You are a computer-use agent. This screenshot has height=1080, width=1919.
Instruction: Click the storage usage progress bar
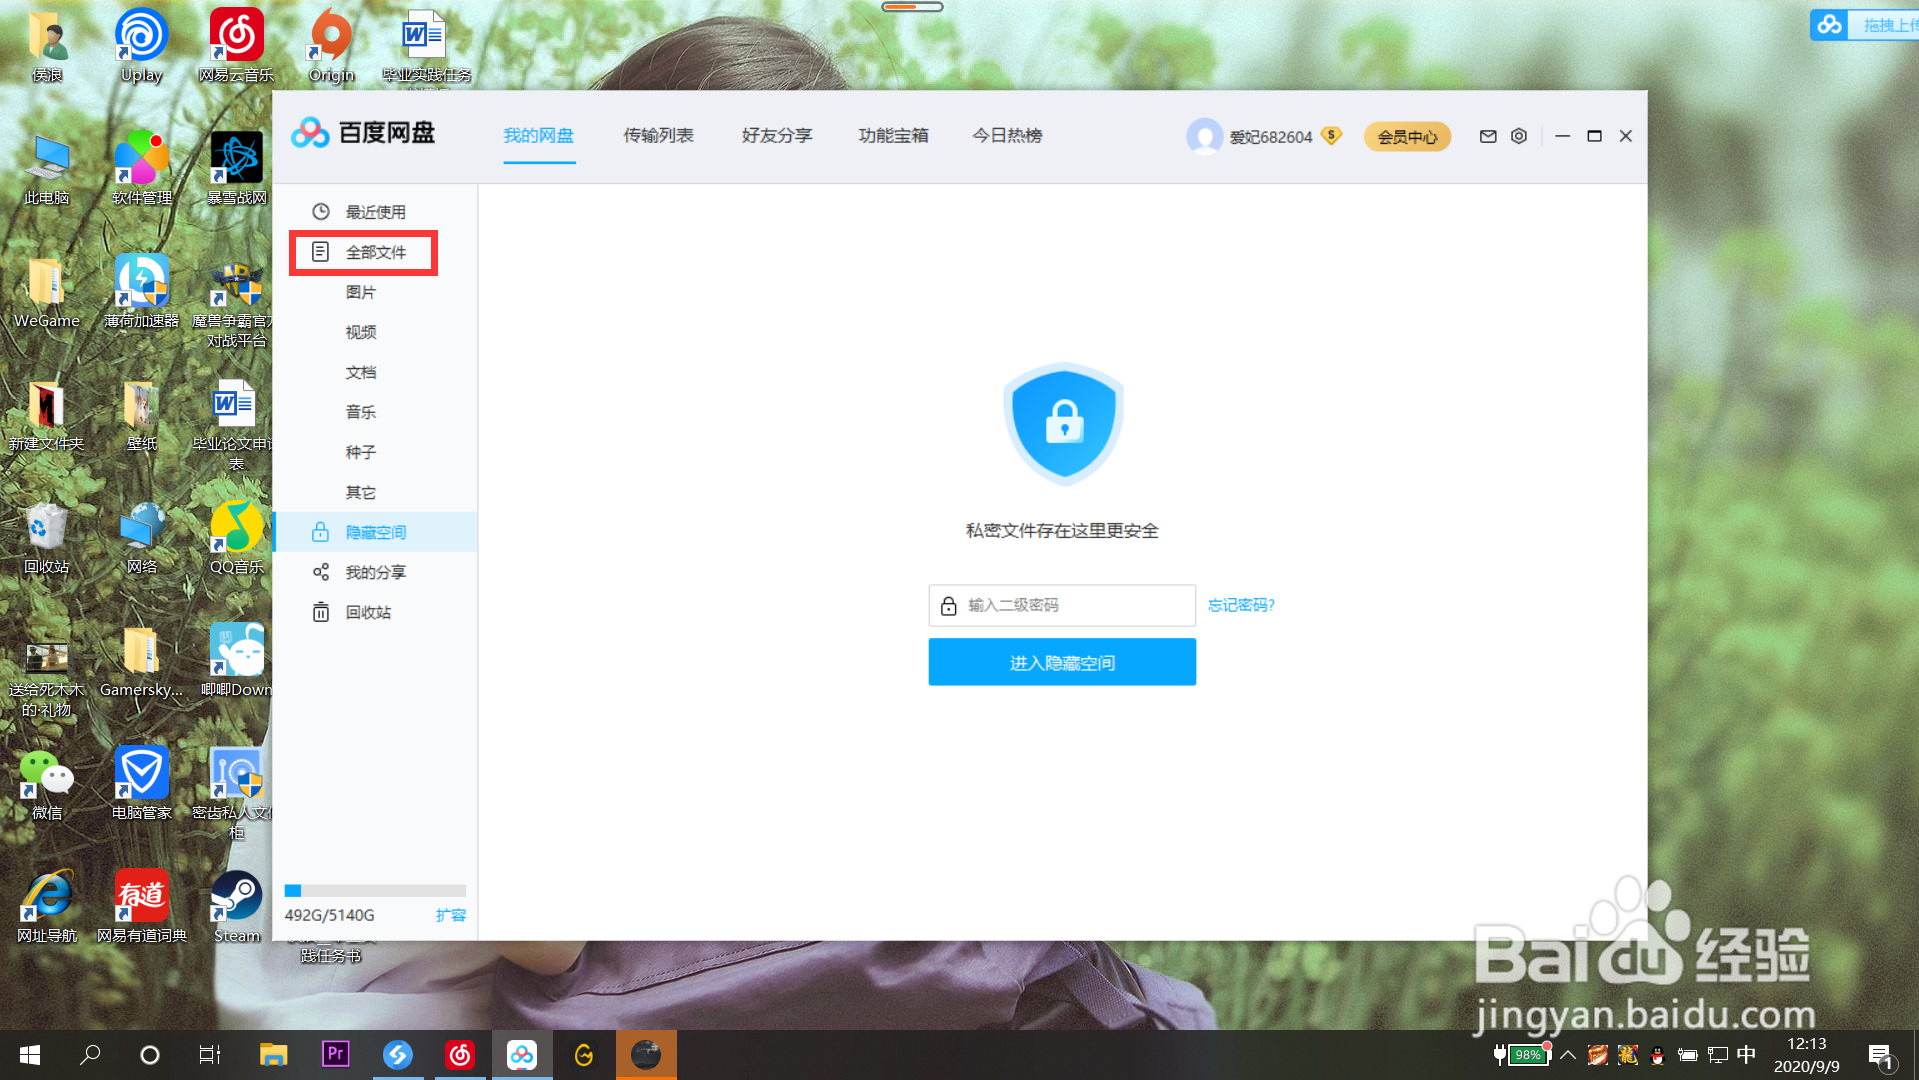click(375, 890)
